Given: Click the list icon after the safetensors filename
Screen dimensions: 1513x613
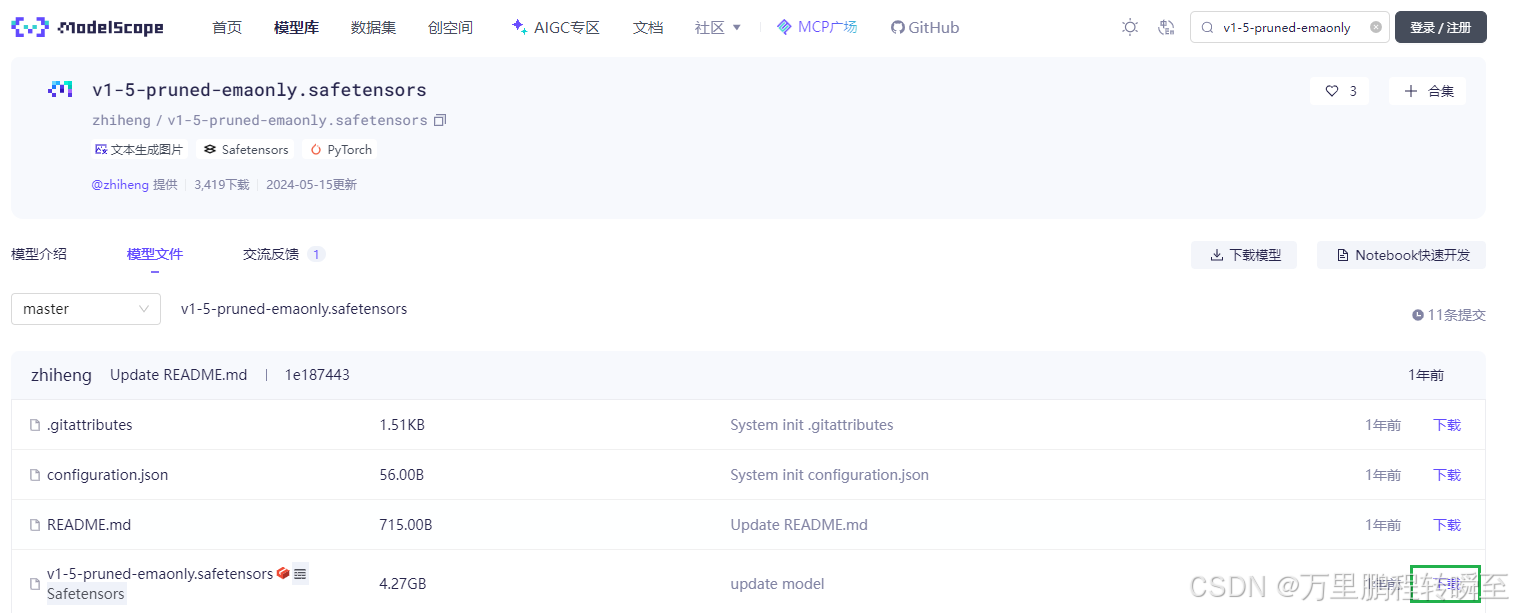Looking at the screenshot, I should pos(300,574).
